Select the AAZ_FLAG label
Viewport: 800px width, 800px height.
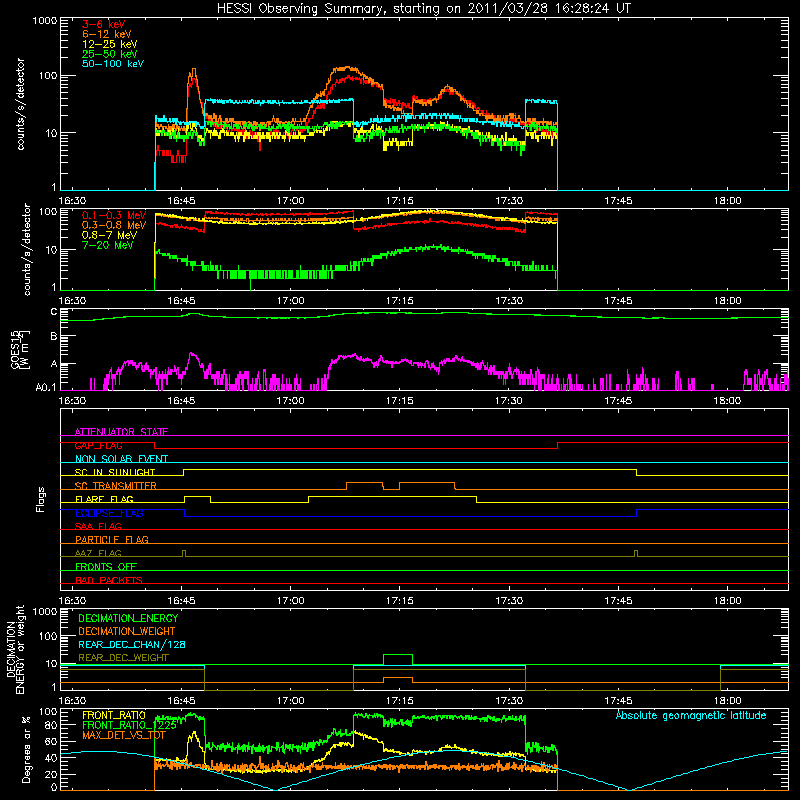point(98,553)
